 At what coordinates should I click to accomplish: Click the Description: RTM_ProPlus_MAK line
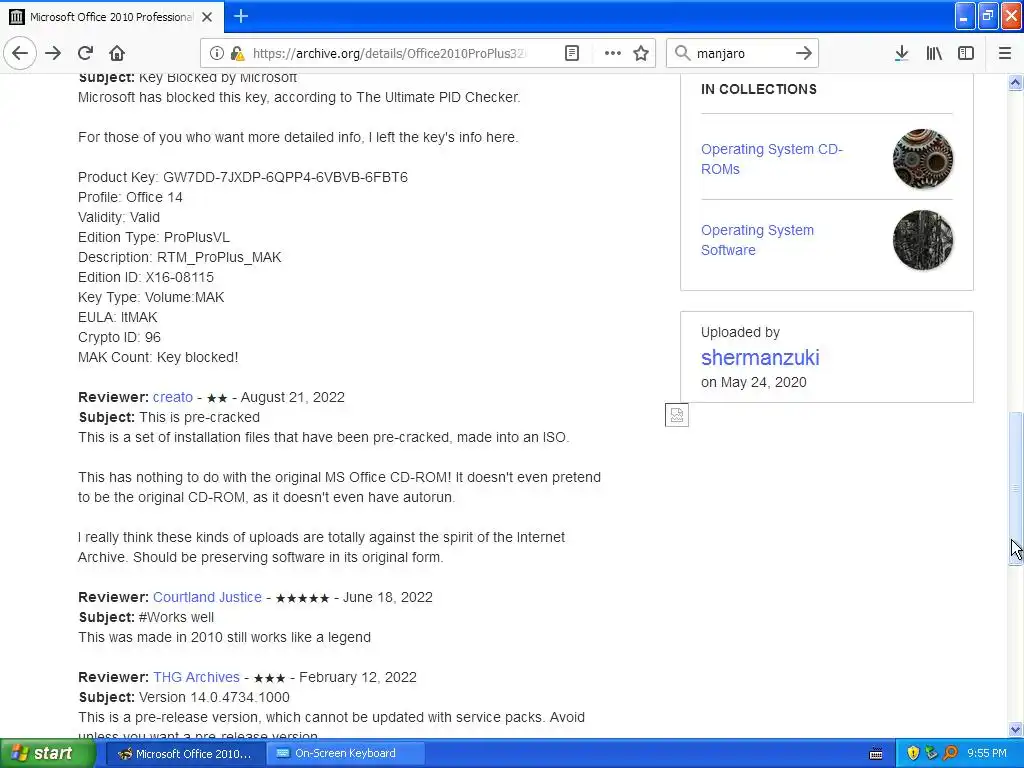coord(180,257)
